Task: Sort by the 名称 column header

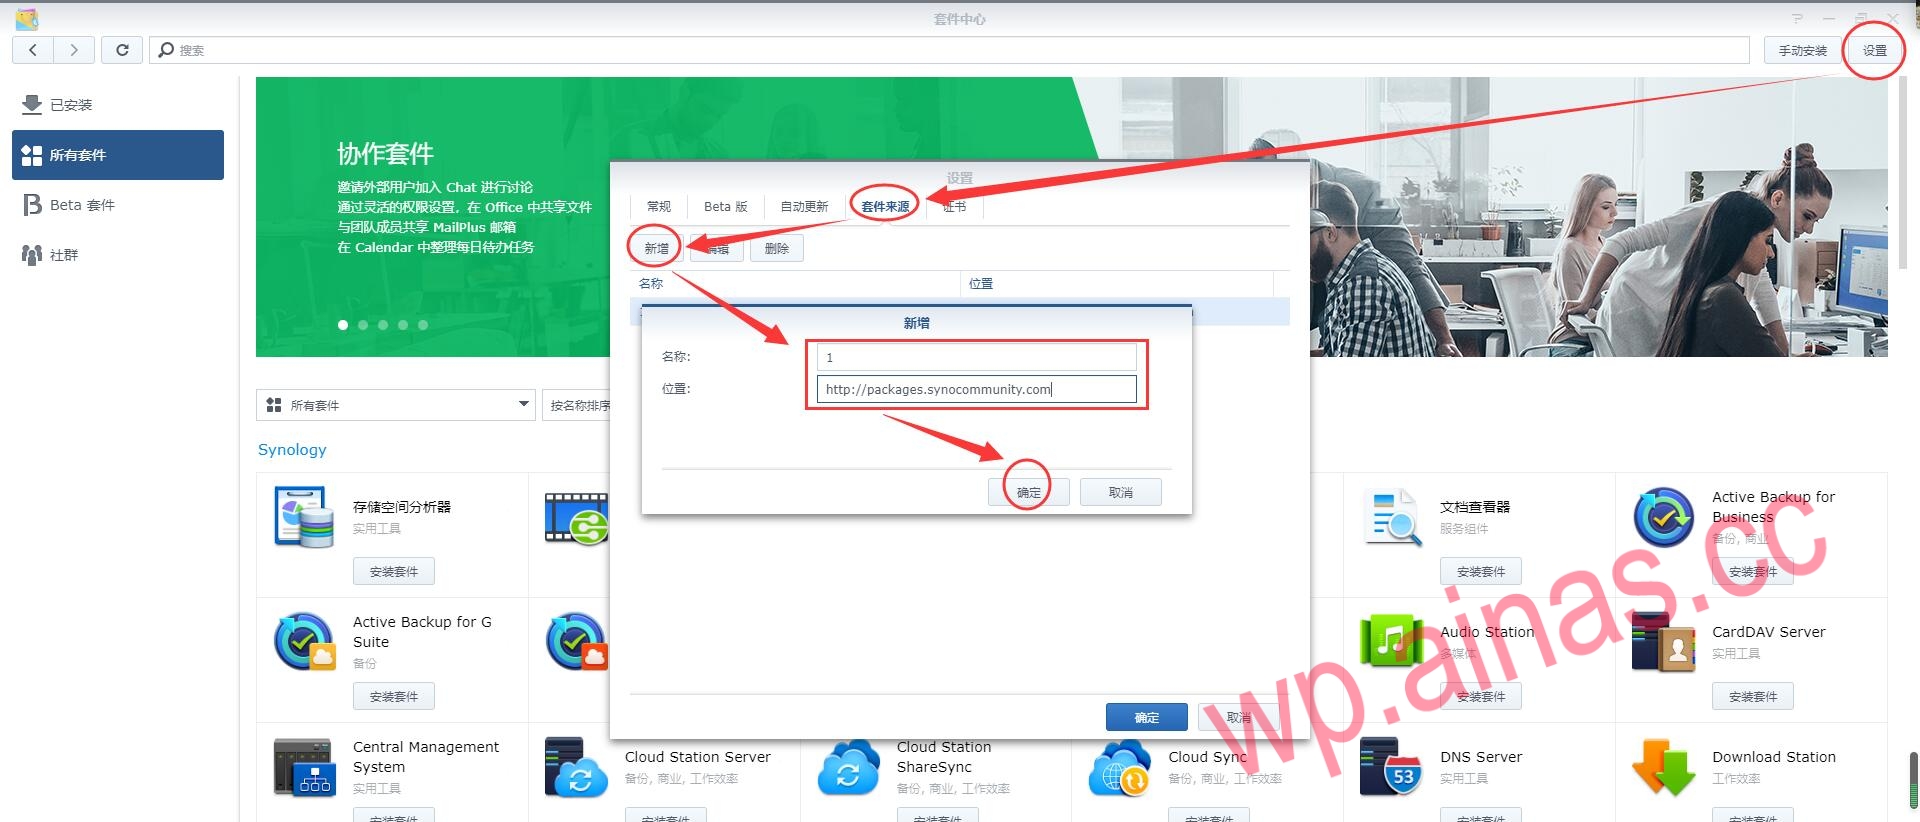Action: click(x=795, y=284)
